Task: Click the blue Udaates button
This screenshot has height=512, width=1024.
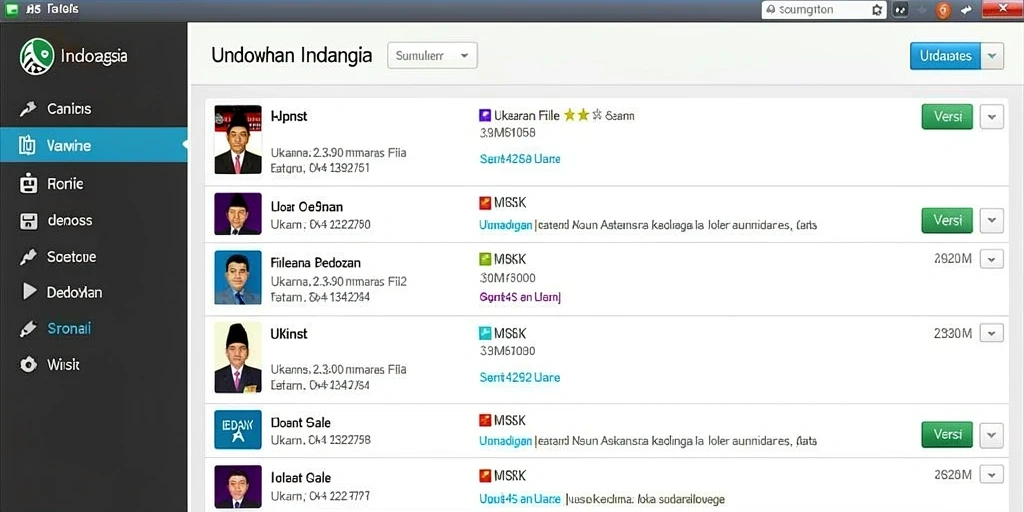Action: [945, 56]
